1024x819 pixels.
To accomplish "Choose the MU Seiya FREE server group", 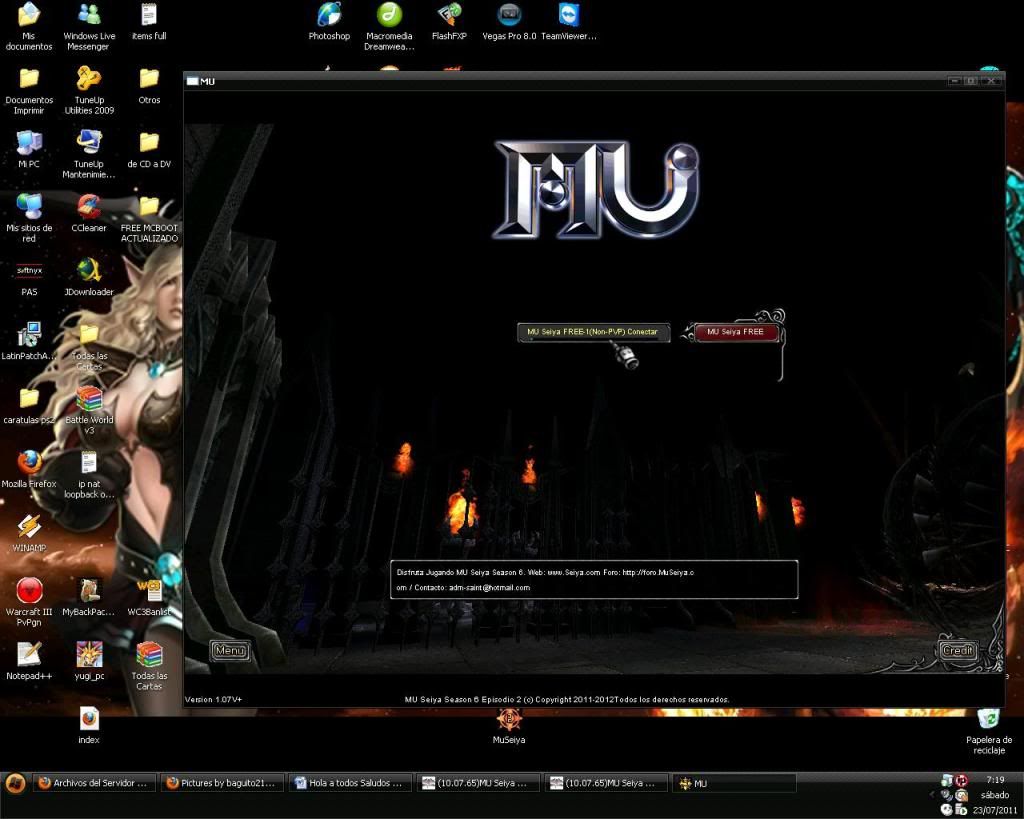I will point(735,332).
